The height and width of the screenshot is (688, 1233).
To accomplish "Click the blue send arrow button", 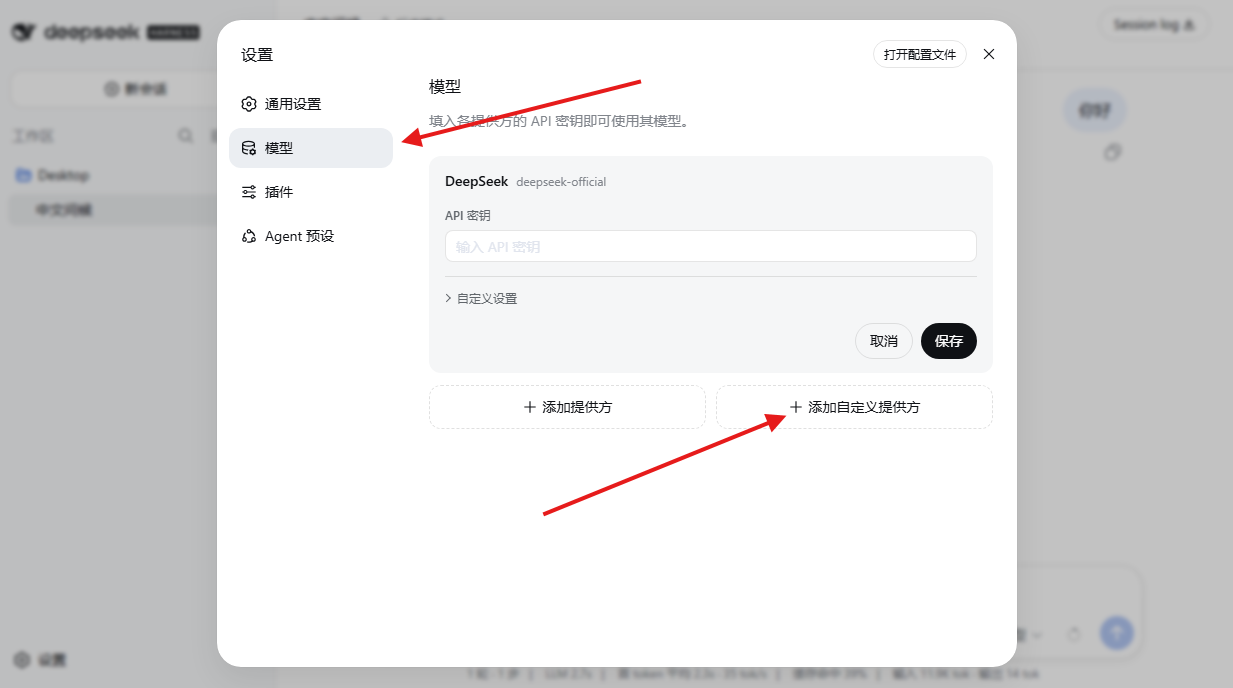I will (1116, 632).
